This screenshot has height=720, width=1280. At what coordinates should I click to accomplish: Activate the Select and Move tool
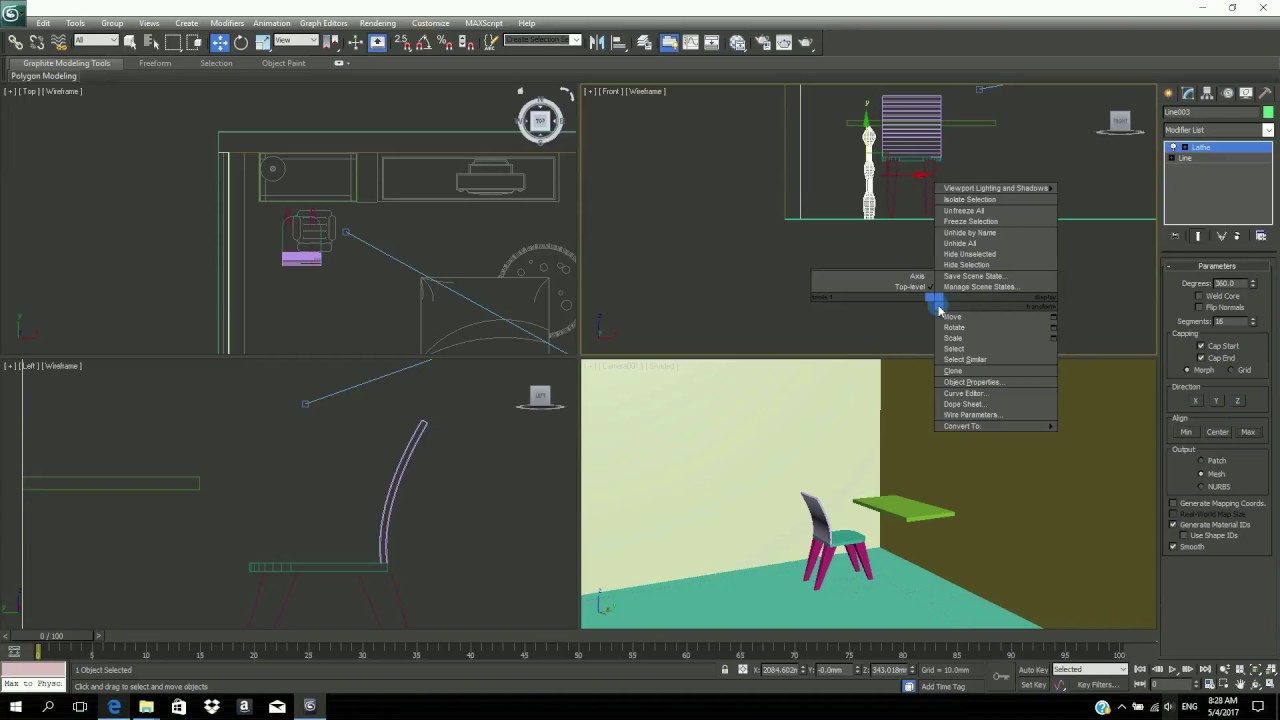pyautogui.click(x=220, y=42)
